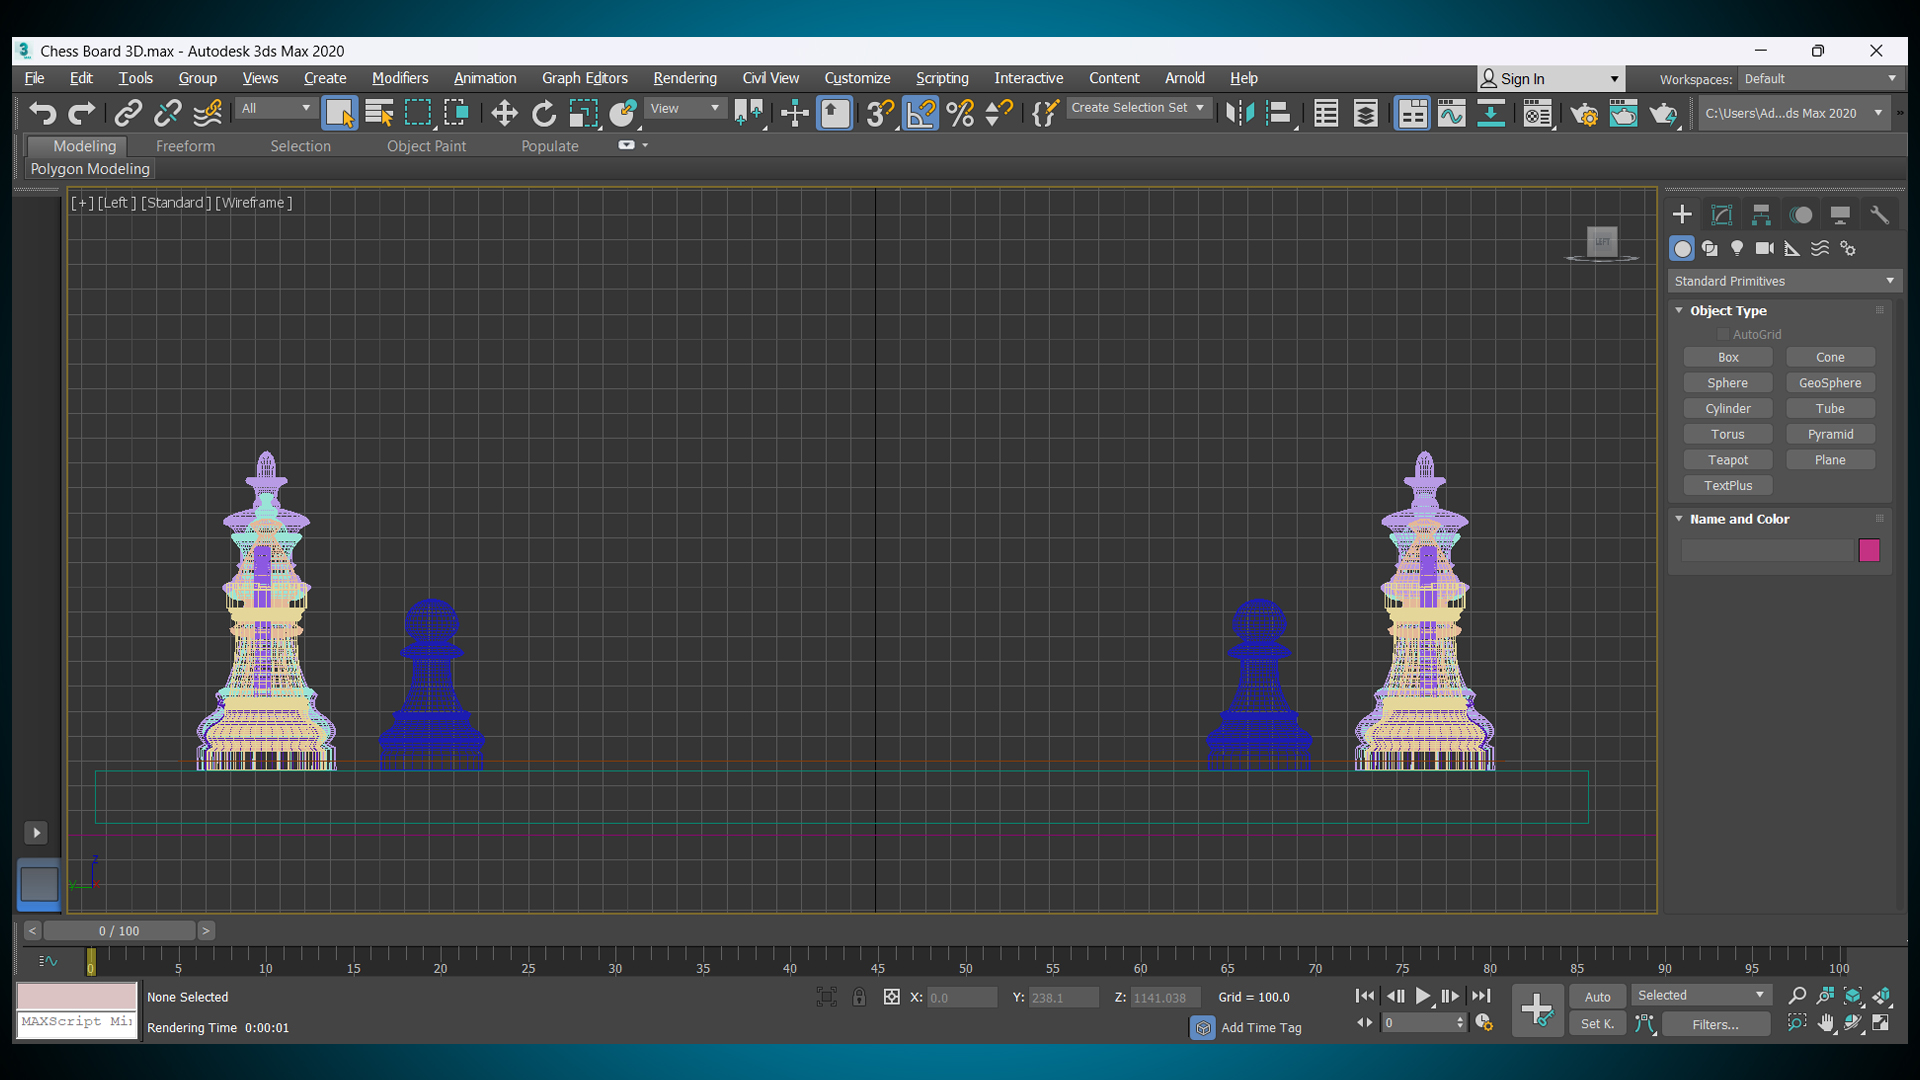Click the Align tool icon
This screenshot has width=1920, height=1080.
click(1279, 113)
